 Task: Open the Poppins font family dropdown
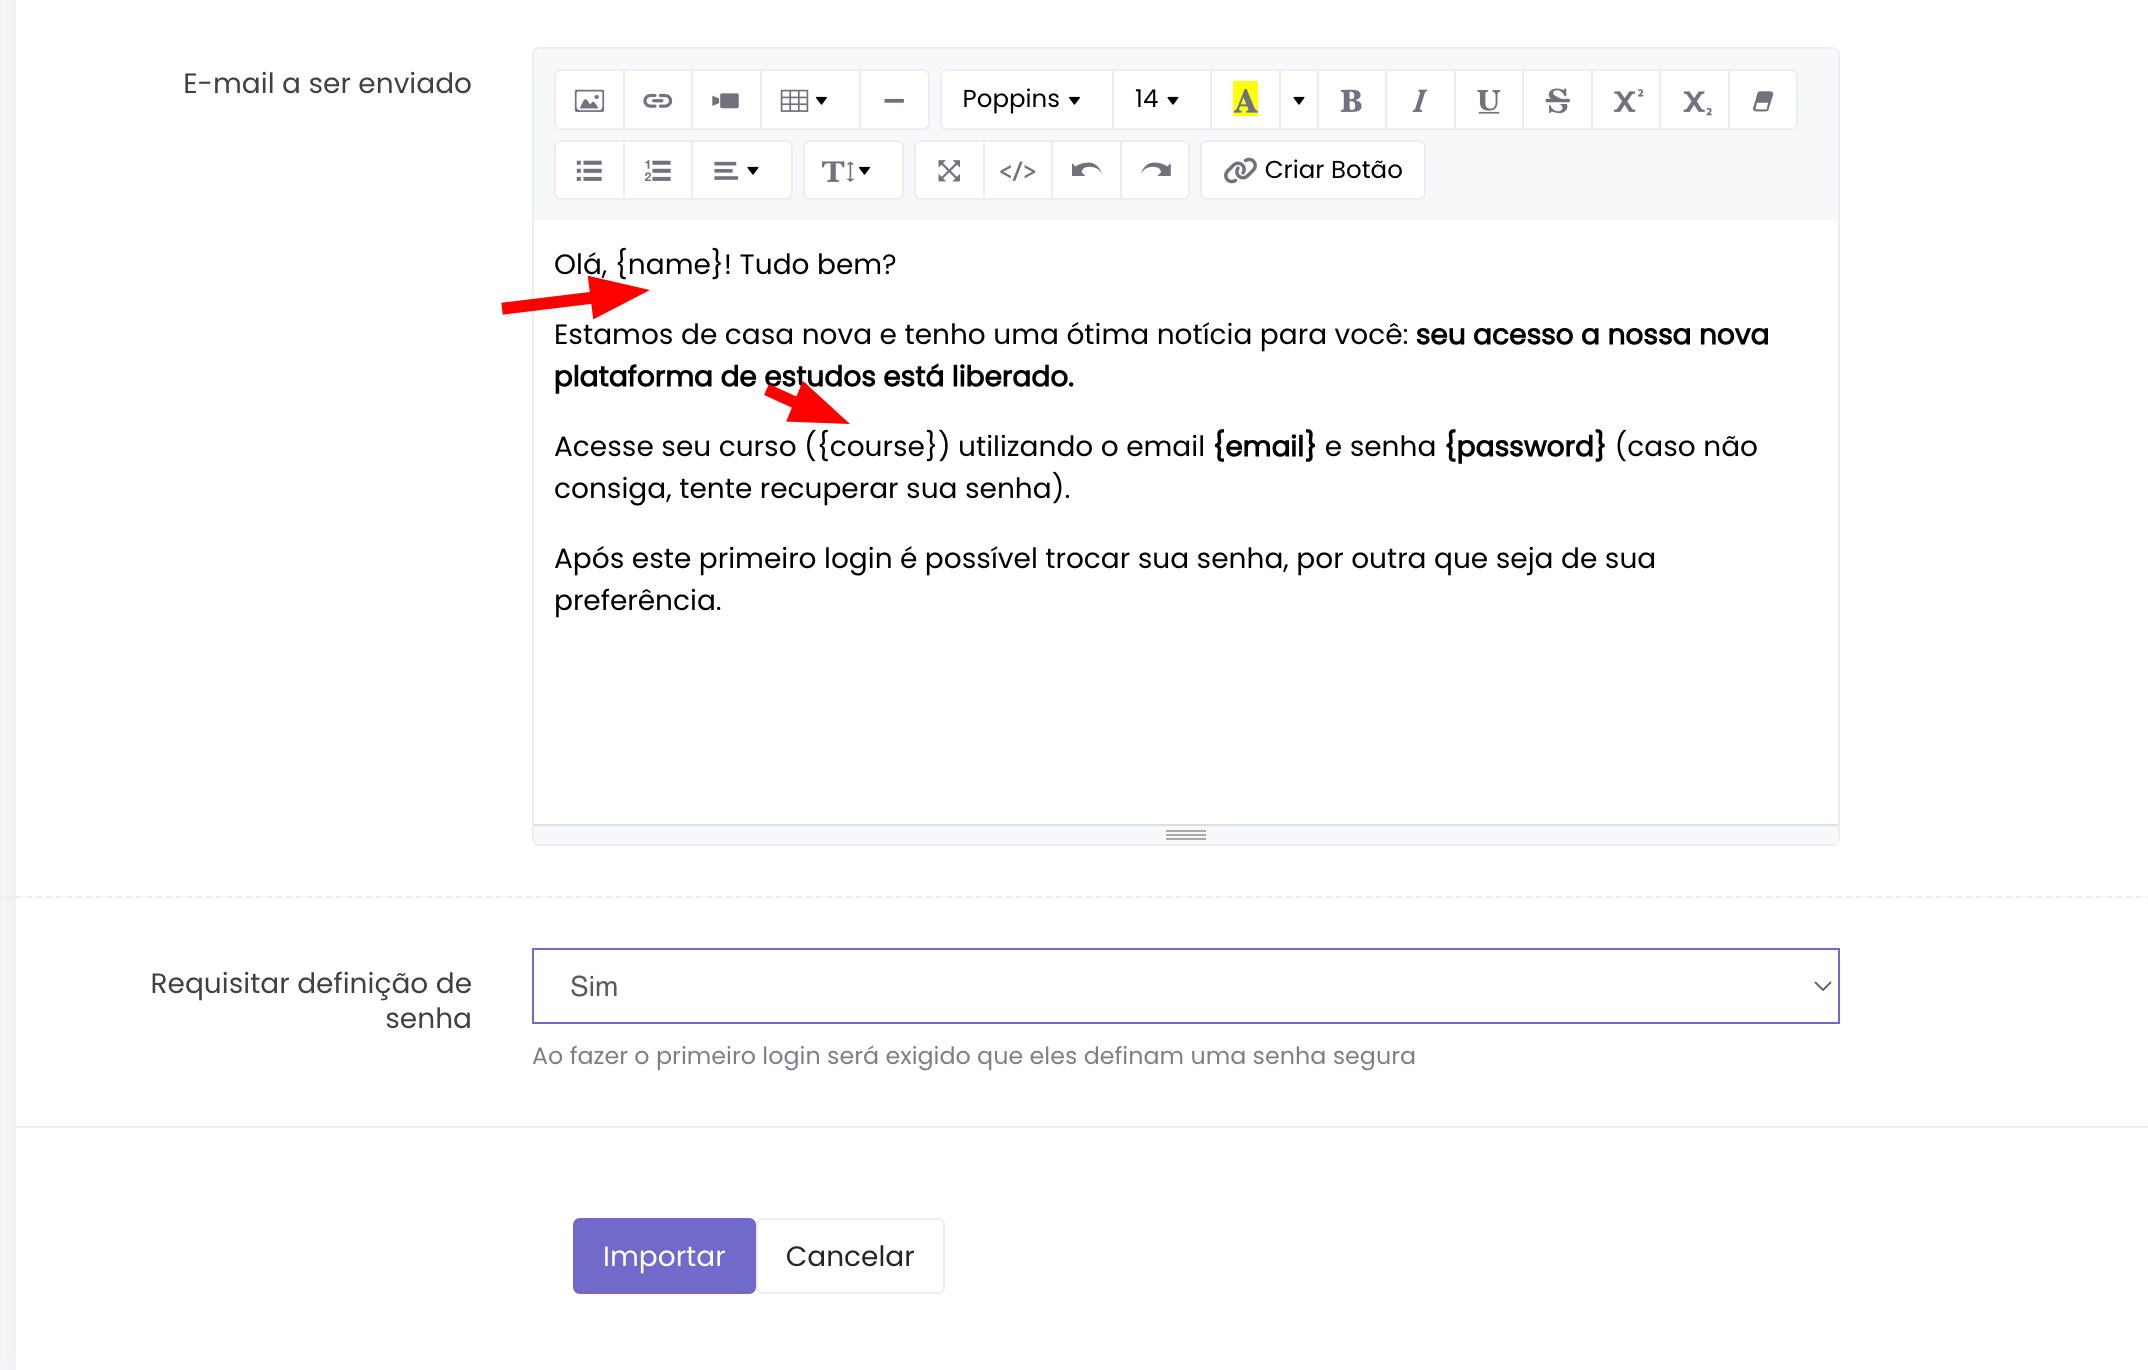point(1022,100)
